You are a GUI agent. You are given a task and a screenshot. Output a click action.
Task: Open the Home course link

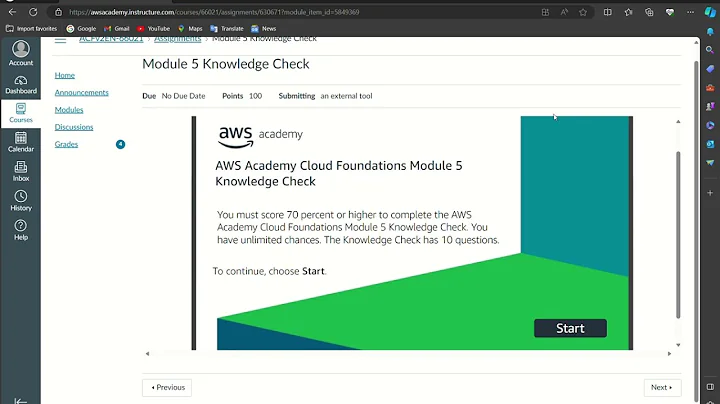[x=65, y=75]
